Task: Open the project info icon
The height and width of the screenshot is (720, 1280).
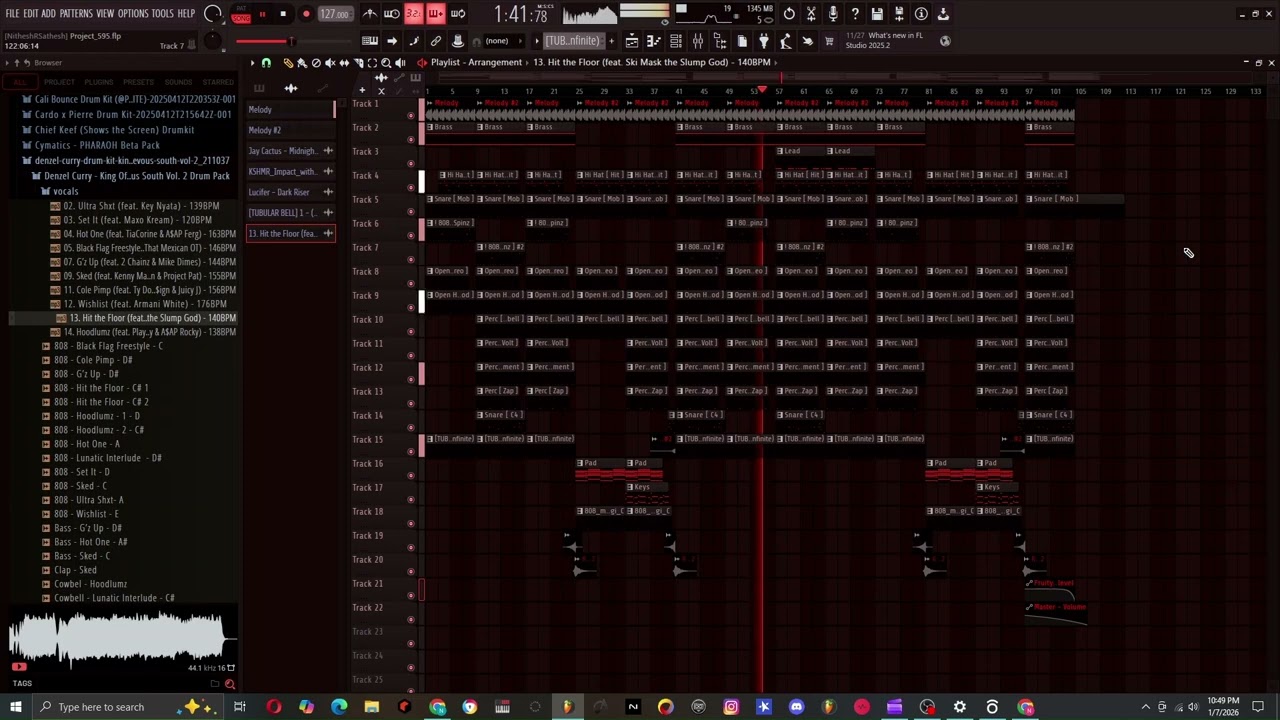Action: (x=921, y=14)
